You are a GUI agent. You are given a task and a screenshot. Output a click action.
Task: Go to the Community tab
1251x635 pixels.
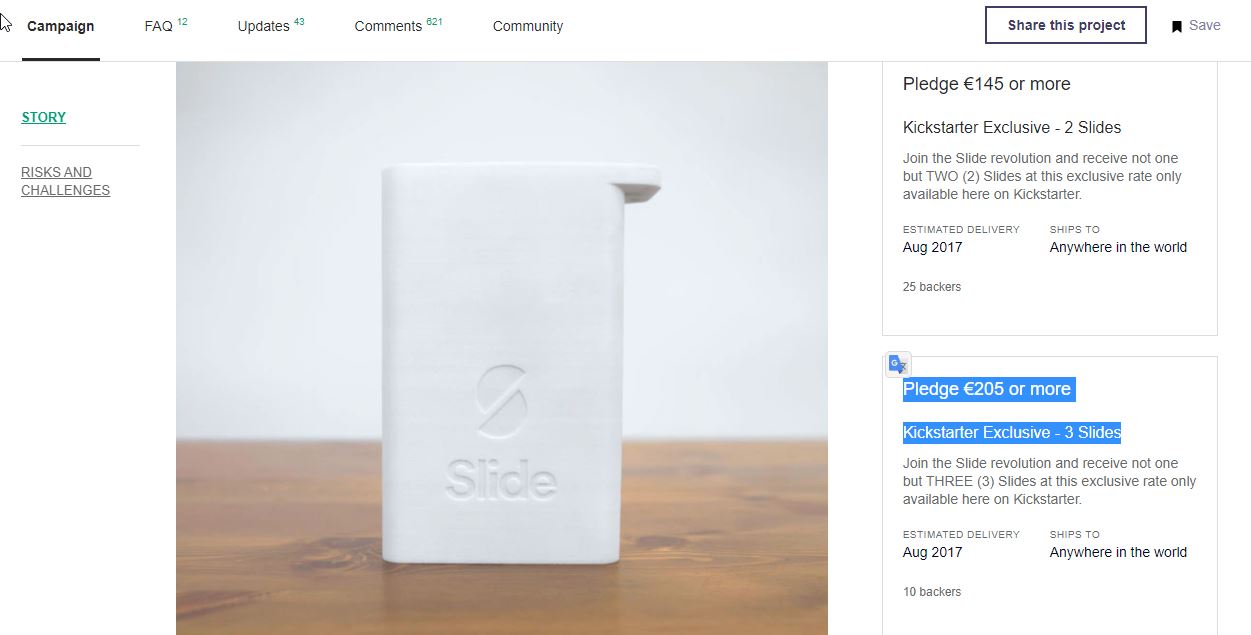(528, 26)
